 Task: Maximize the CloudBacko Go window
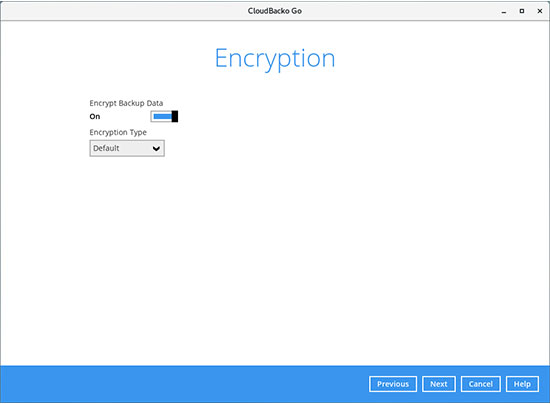tap(522, 11)
